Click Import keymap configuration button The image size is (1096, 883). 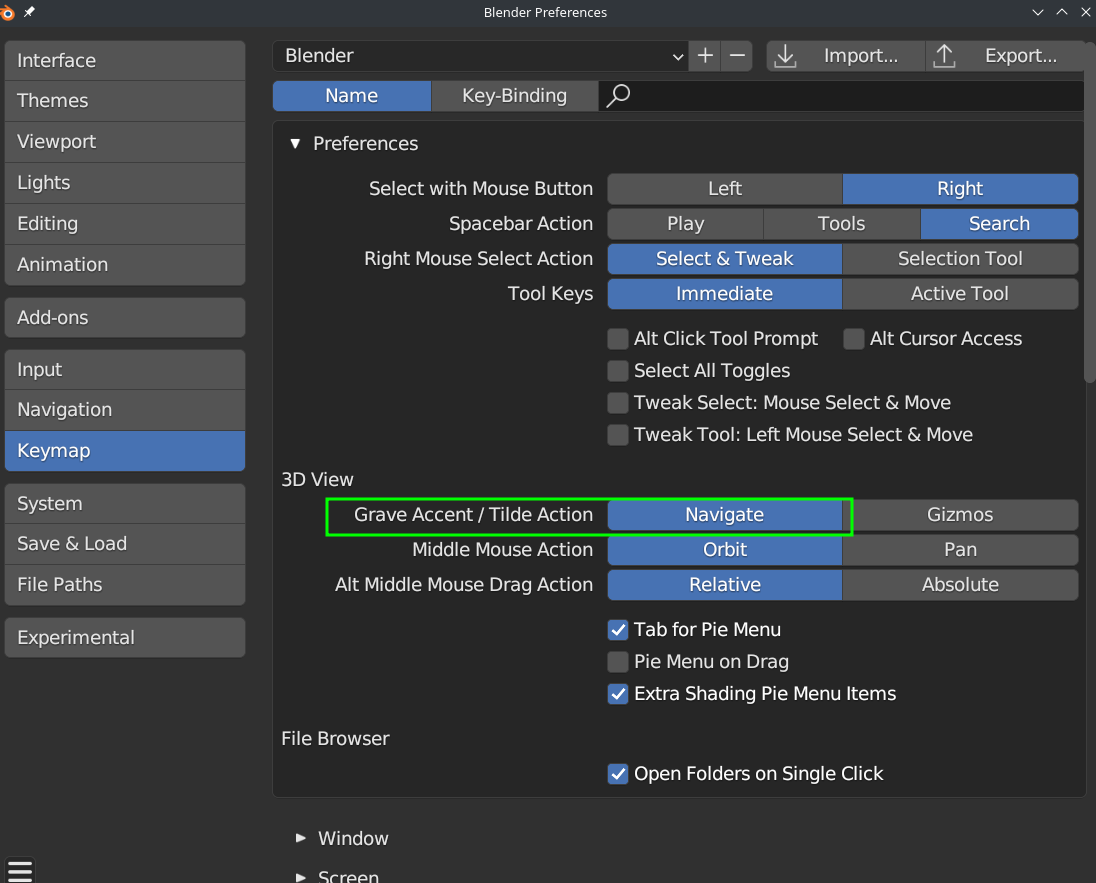pos(846,56)
